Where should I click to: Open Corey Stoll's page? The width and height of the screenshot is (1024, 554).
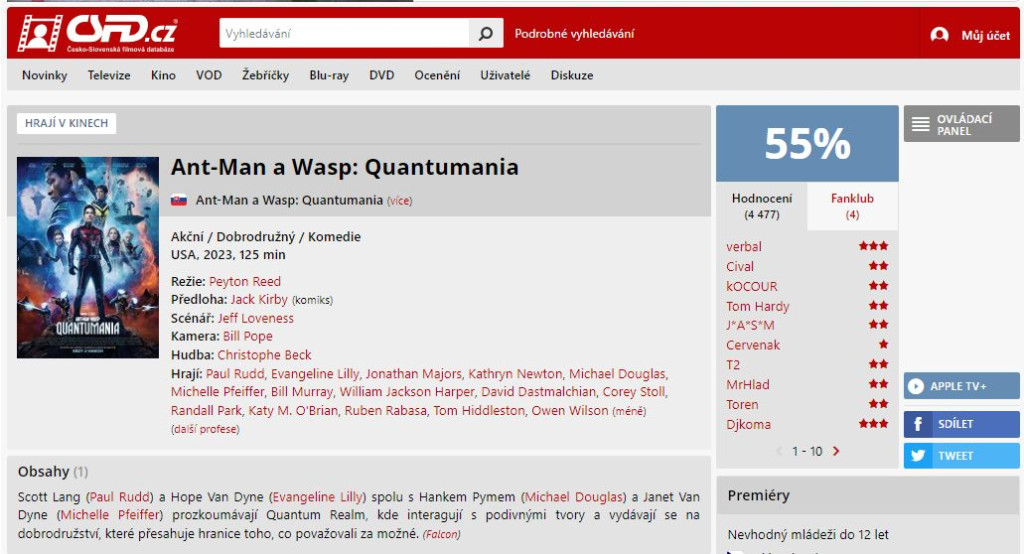pyautogui.click(x=633, y=392)
